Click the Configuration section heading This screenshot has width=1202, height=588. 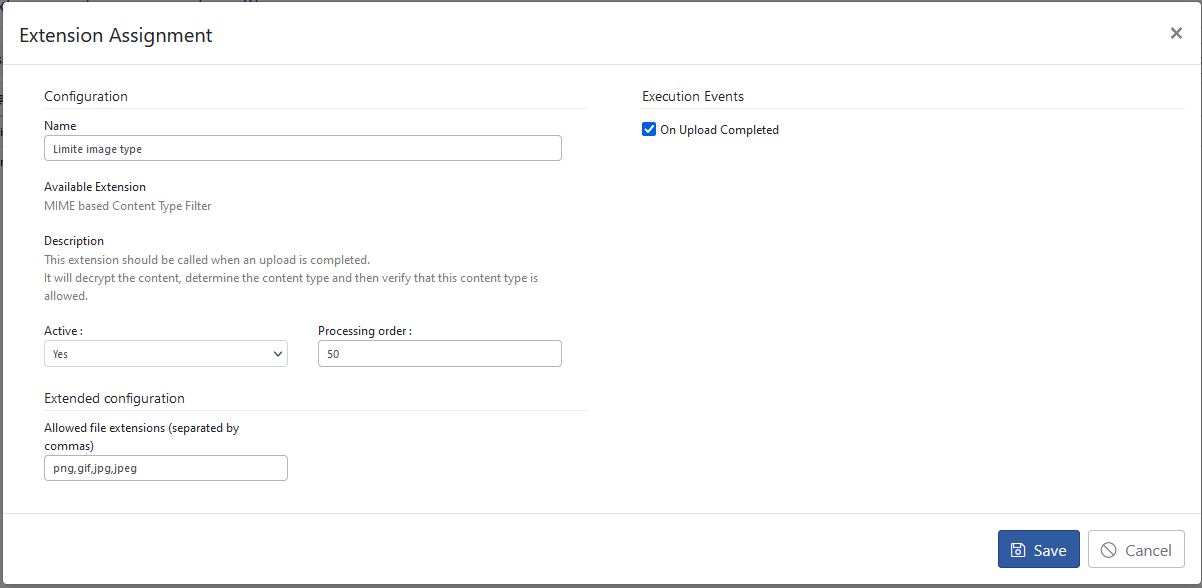tap(86, 96)
